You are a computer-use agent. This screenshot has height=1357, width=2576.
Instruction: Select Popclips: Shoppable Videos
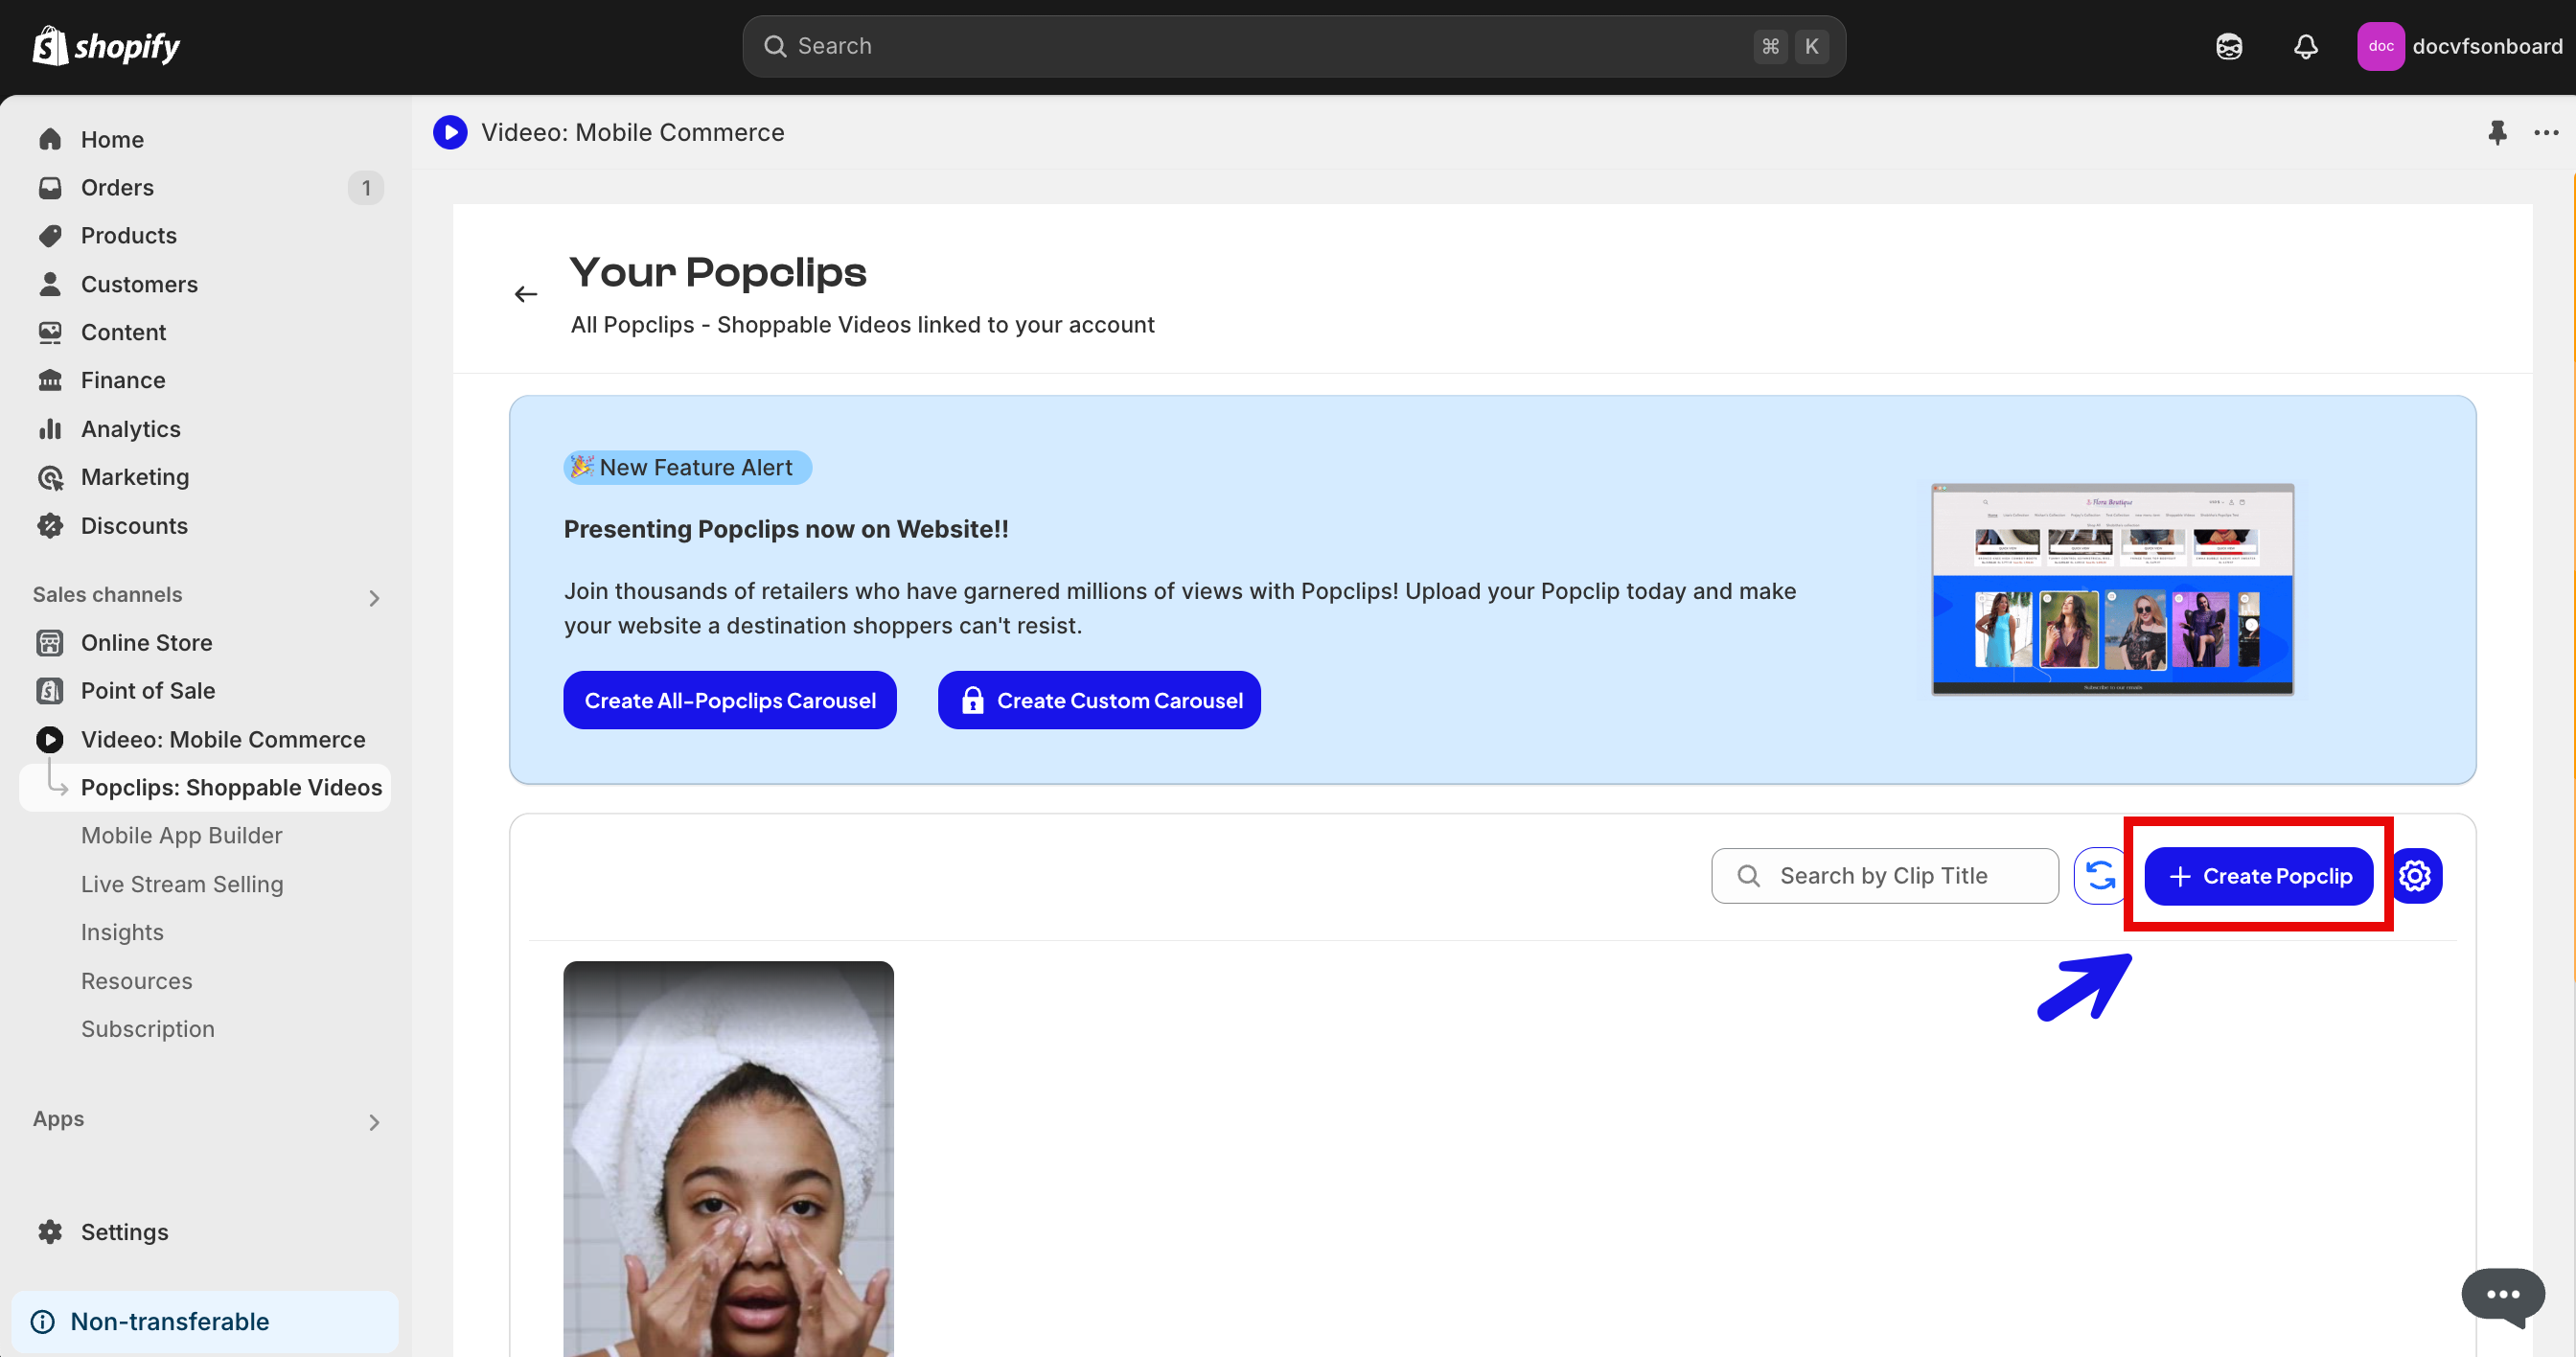(x=205, y=787)
